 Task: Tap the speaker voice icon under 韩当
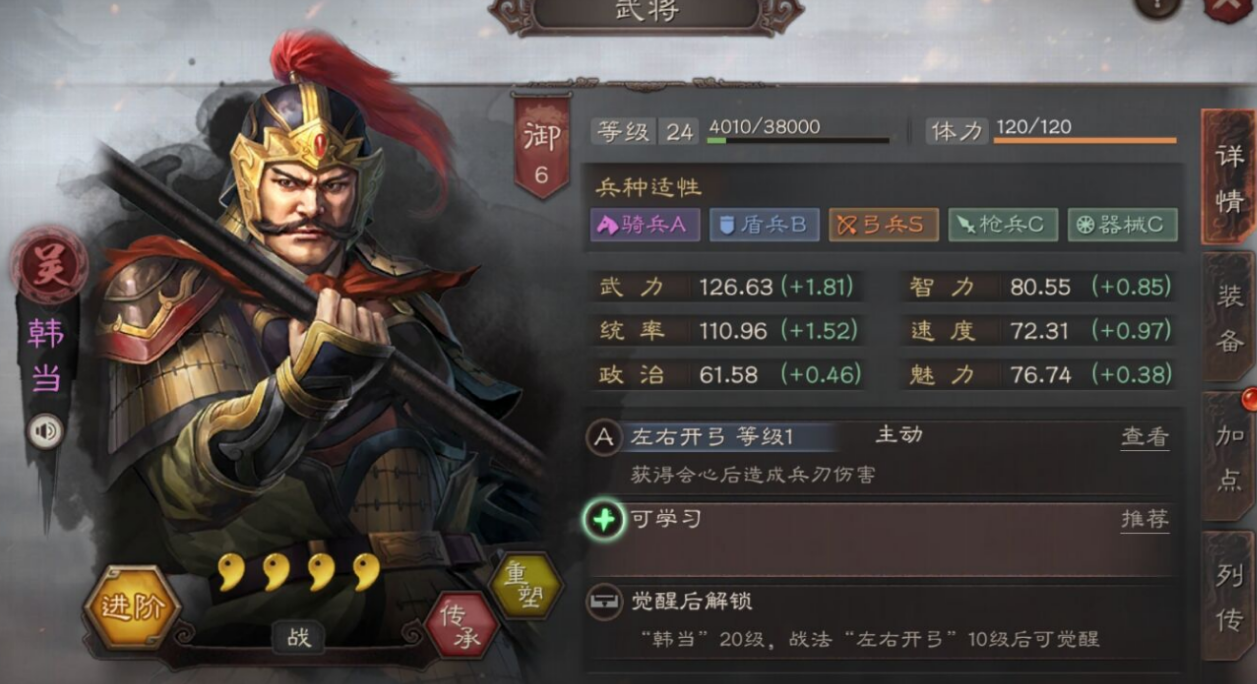(x=45, y=432)
